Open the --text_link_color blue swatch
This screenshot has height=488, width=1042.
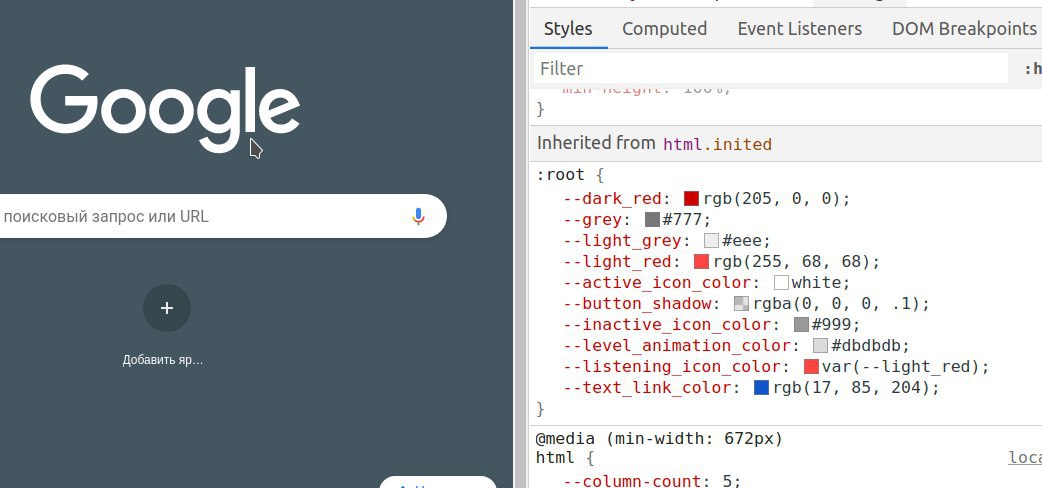click(761, 388)
